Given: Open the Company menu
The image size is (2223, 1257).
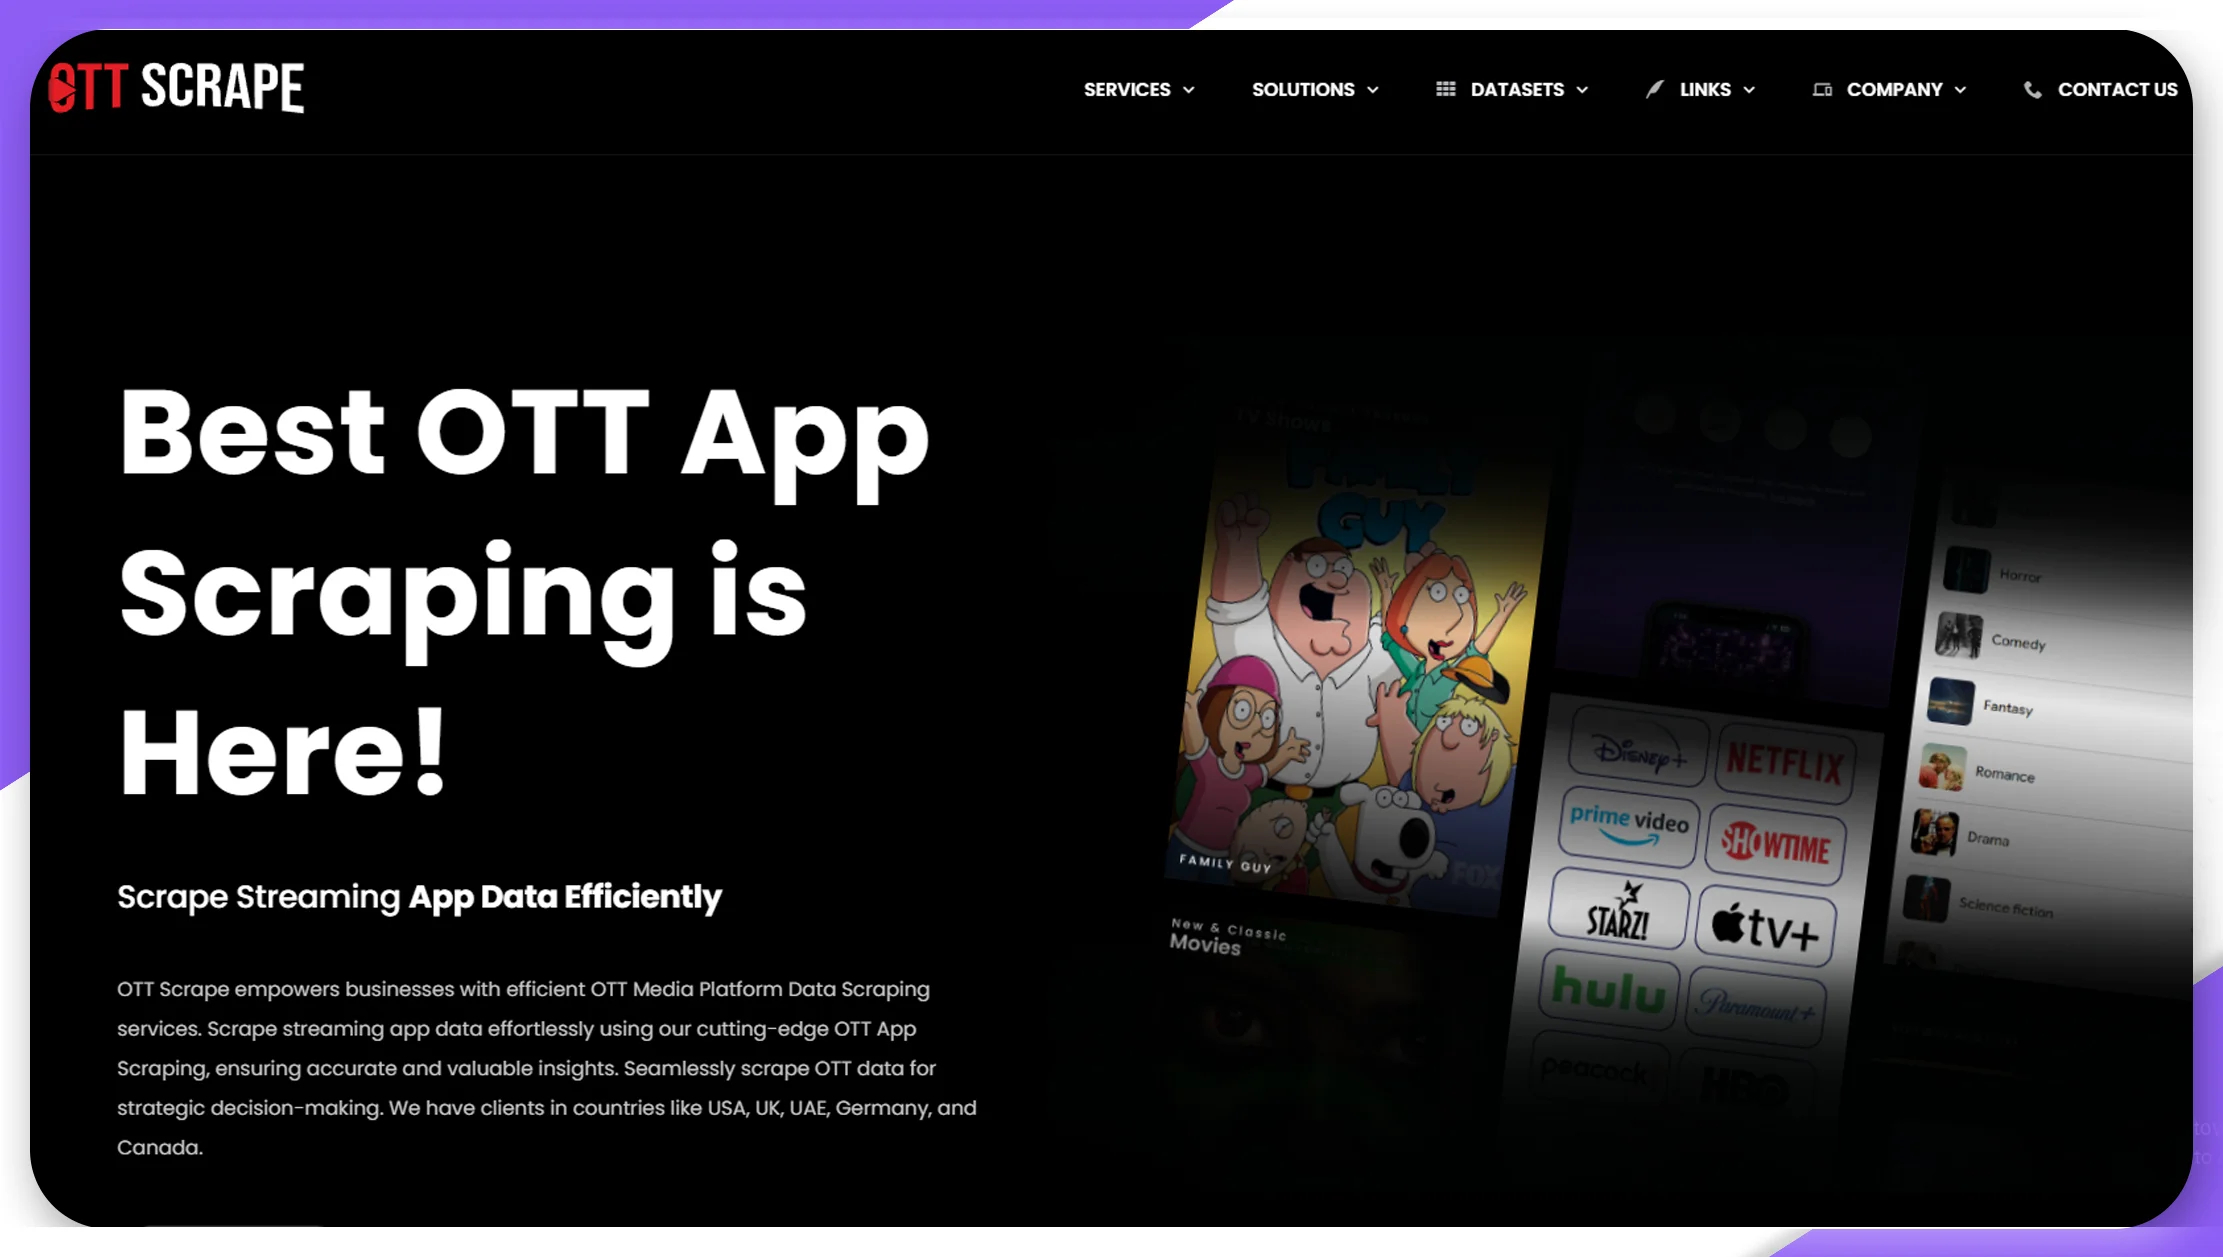Looking at the screenshot, I should (x=1894, y=89).
